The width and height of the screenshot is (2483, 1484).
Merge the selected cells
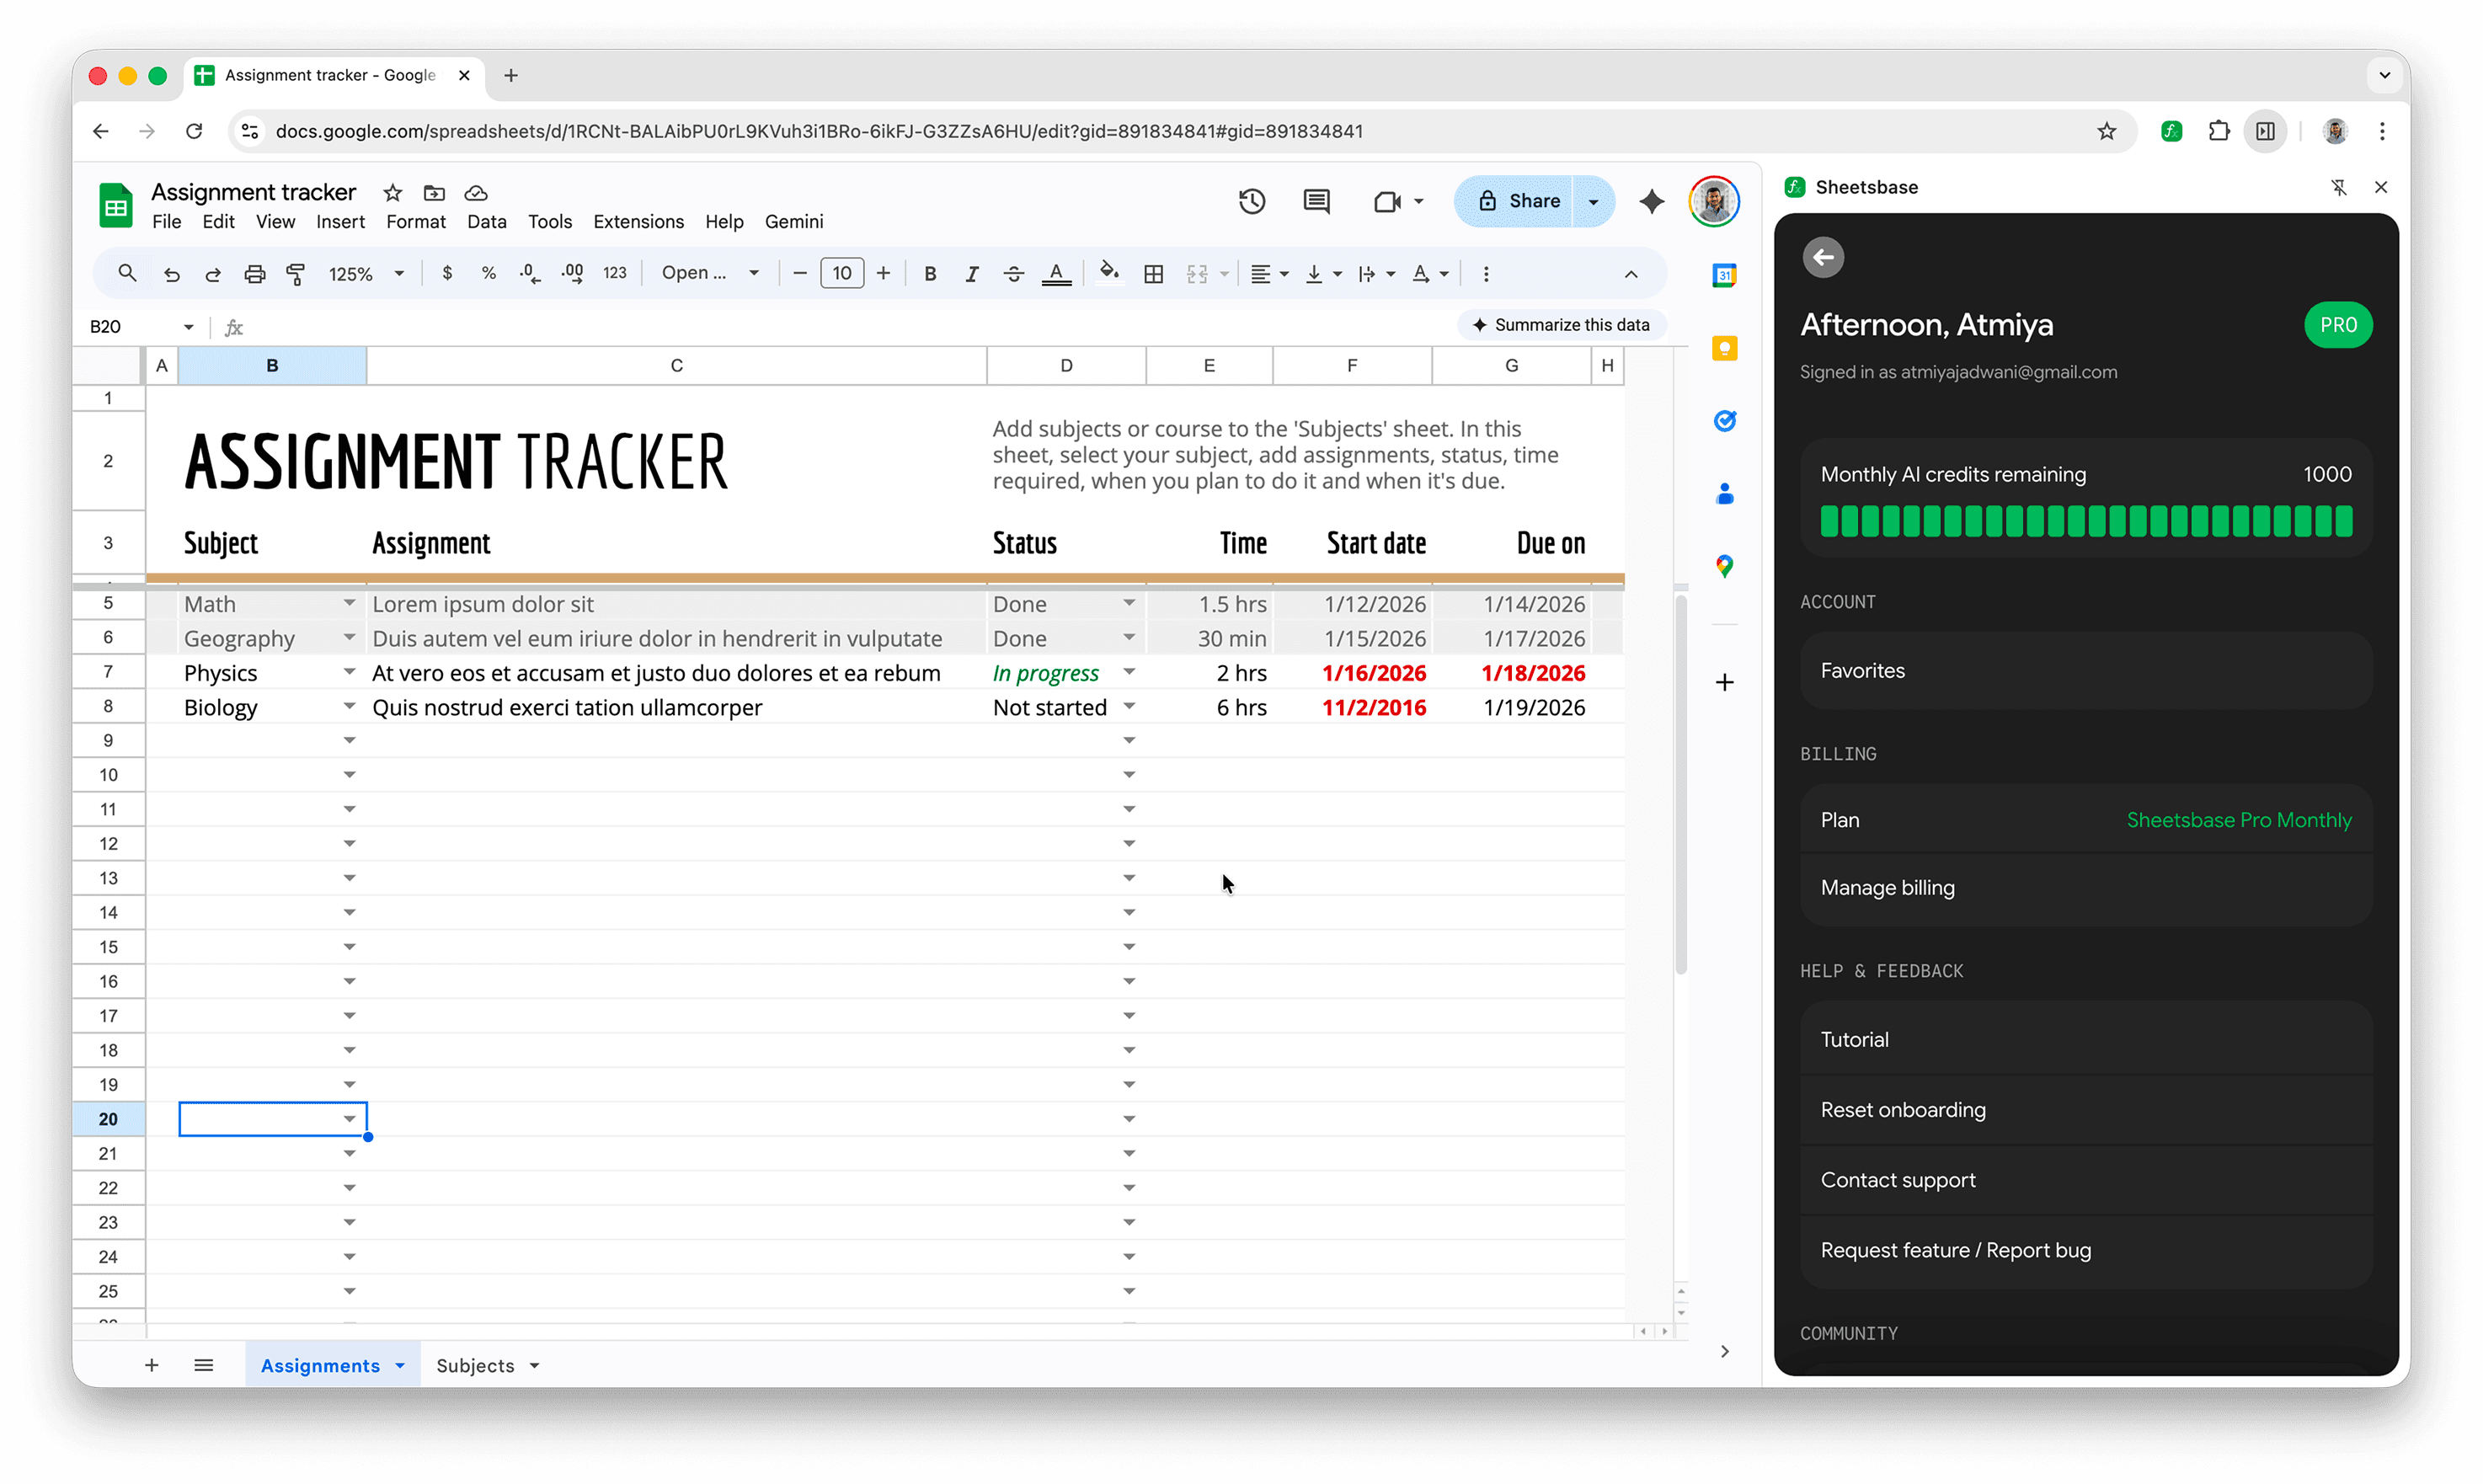[x=1198, y=273]
